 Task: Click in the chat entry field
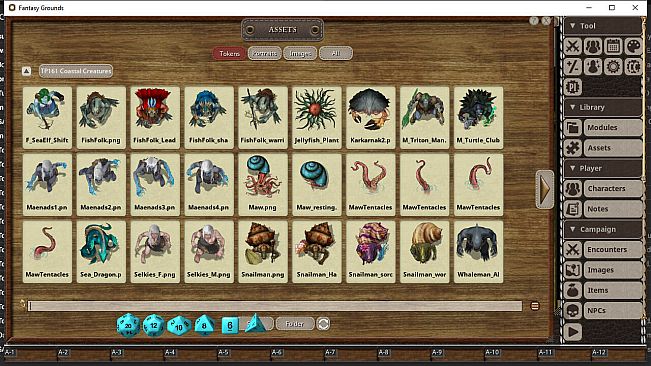(x=275, y=306)
